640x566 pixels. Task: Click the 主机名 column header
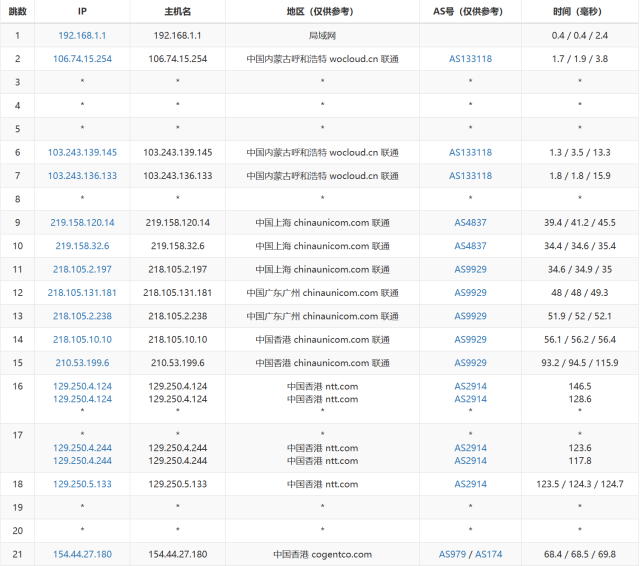178,11
